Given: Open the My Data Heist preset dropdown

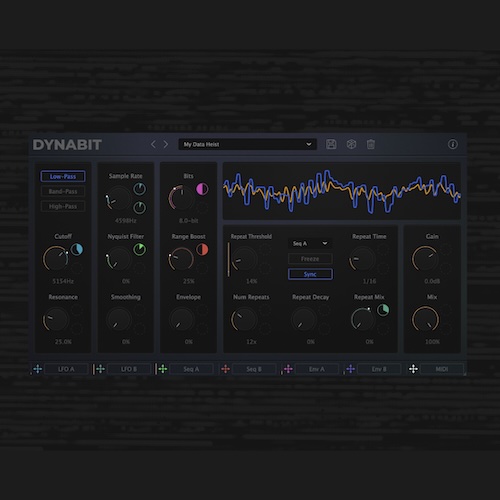Looking at the screenshot, I should coord(248,144).
